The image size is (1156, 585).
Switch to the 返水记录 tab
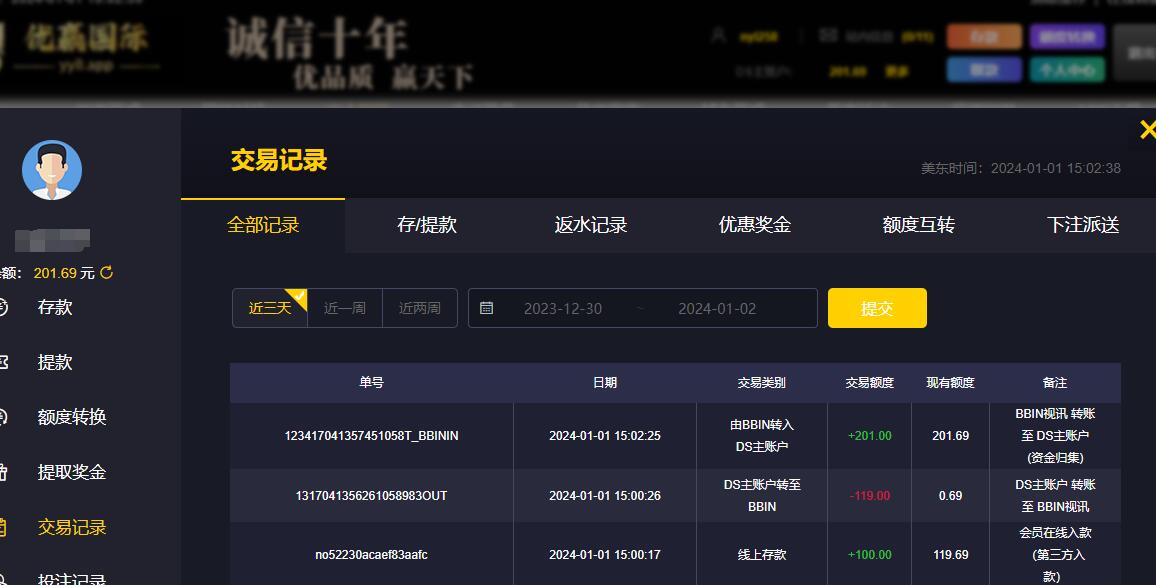[x=591, y=225]
